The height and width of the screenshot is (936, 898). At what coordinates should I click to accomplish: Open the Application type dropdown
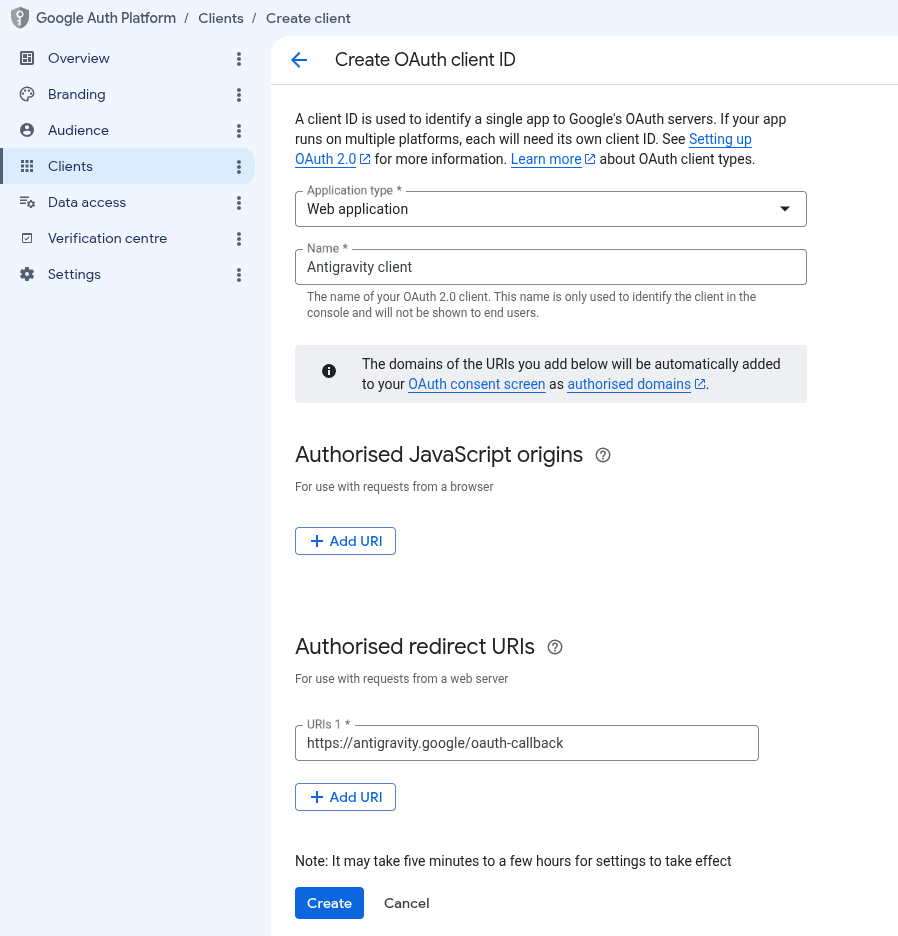click(x=551, y=209)
